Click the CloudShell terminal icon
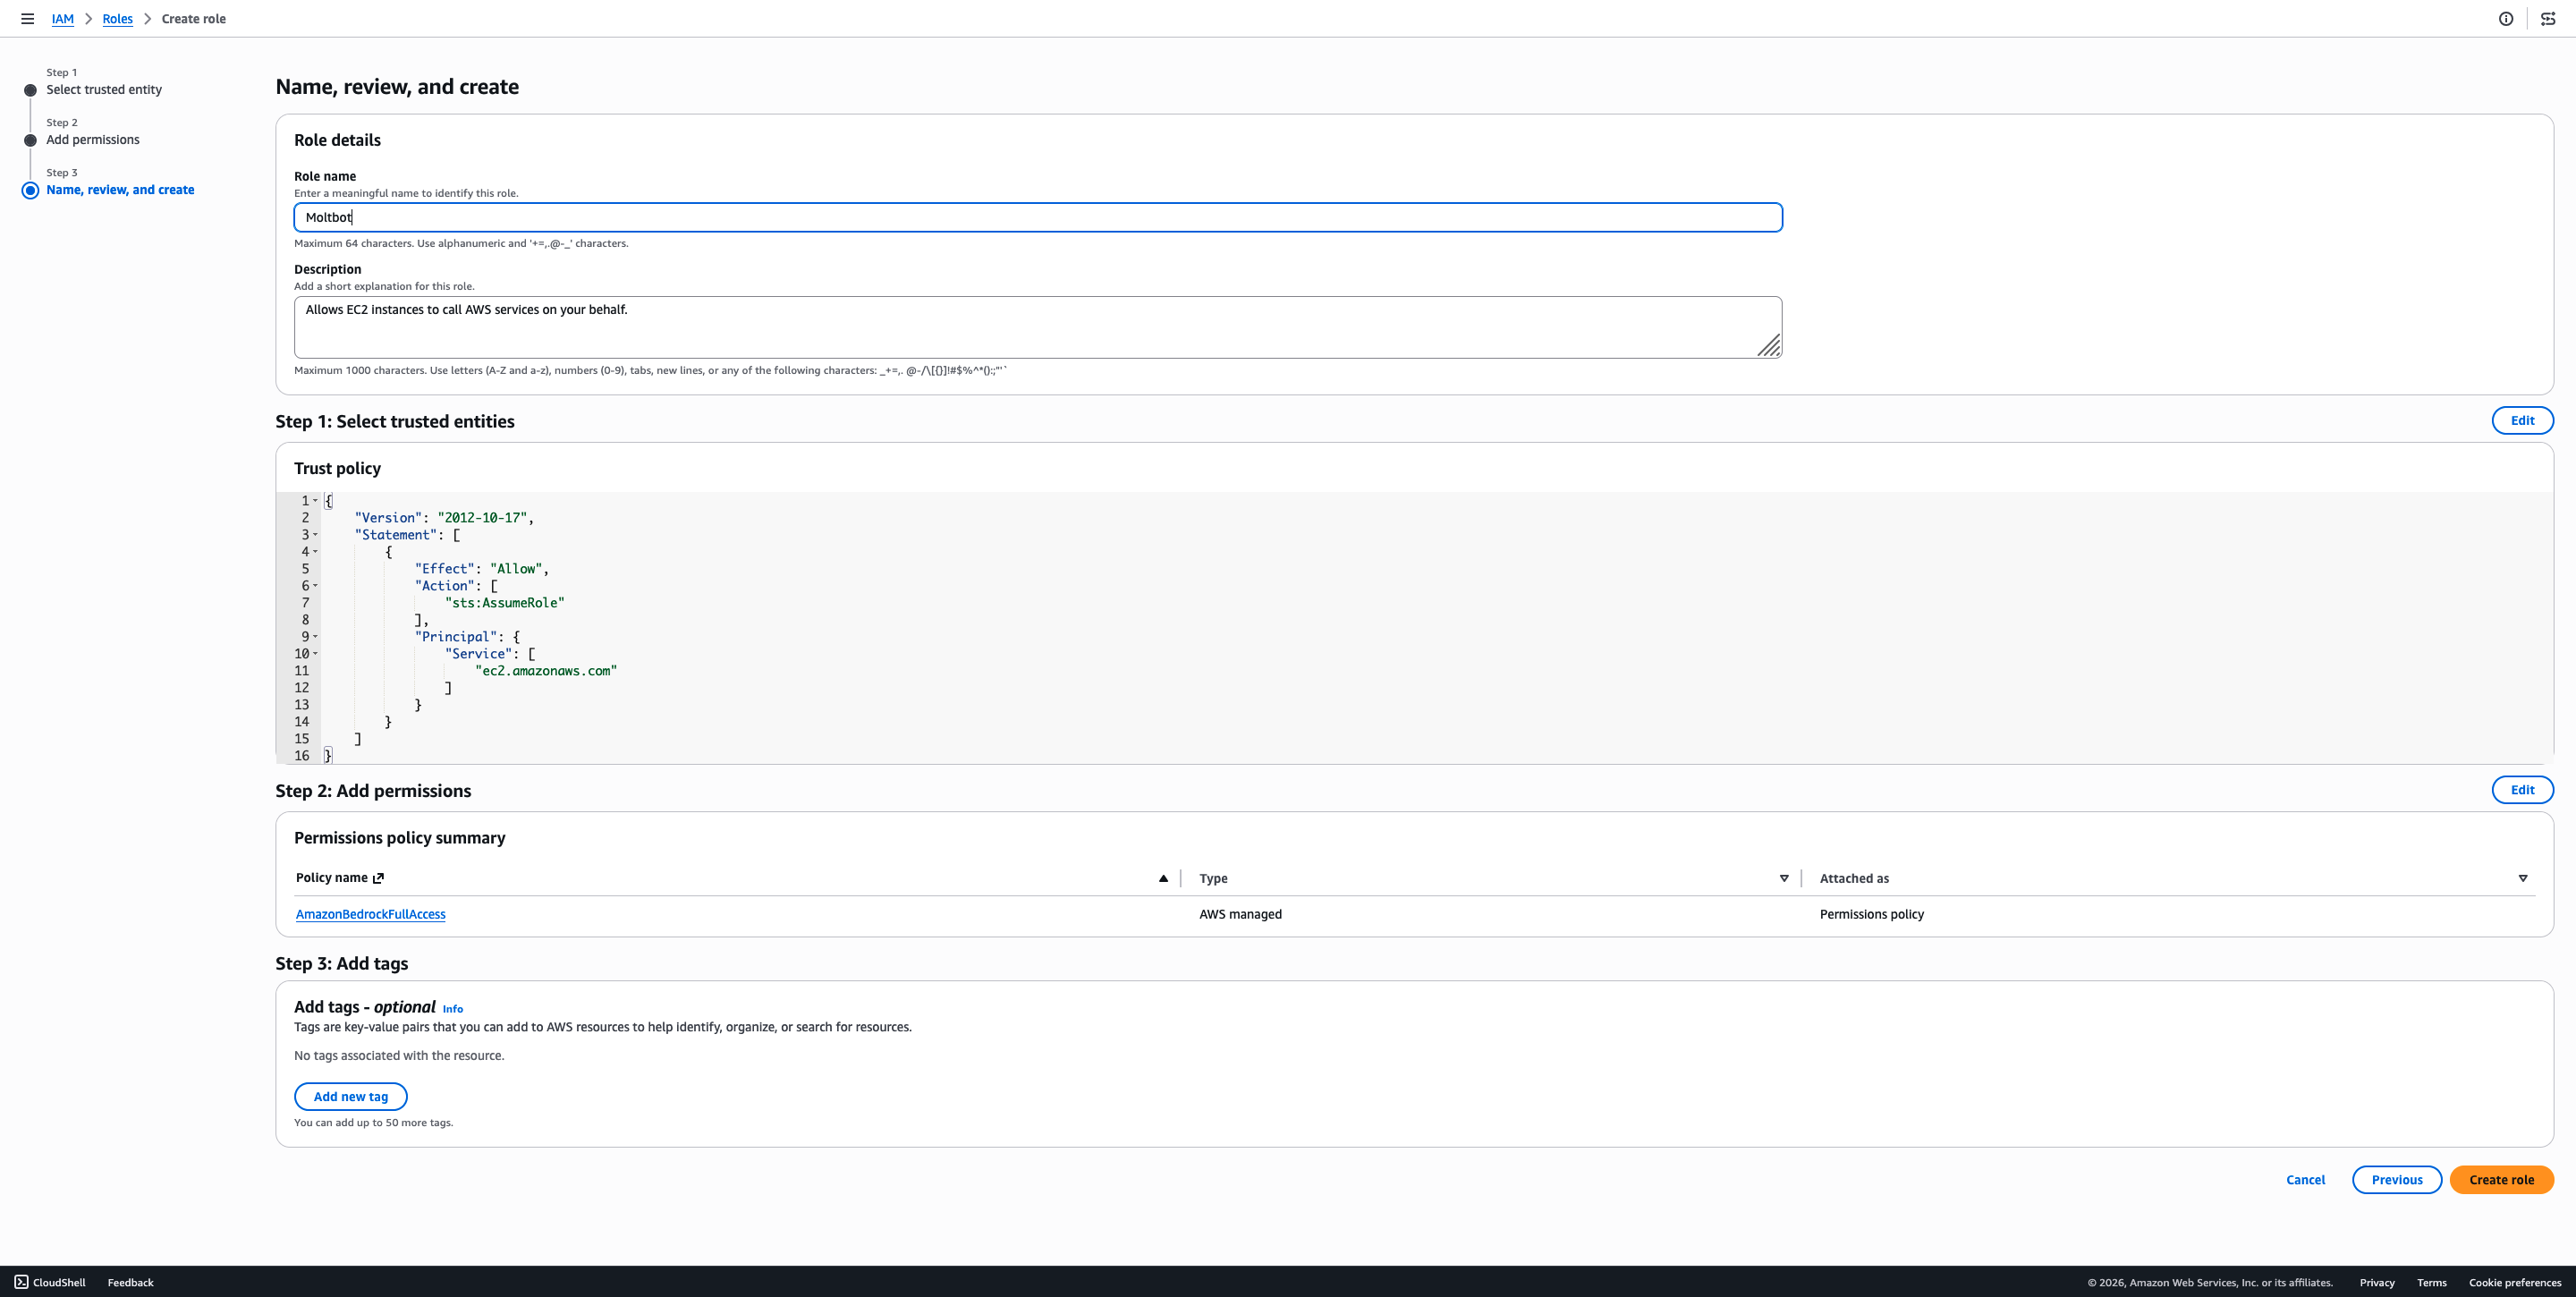2576x1297 pixels. pos(21,1282)
